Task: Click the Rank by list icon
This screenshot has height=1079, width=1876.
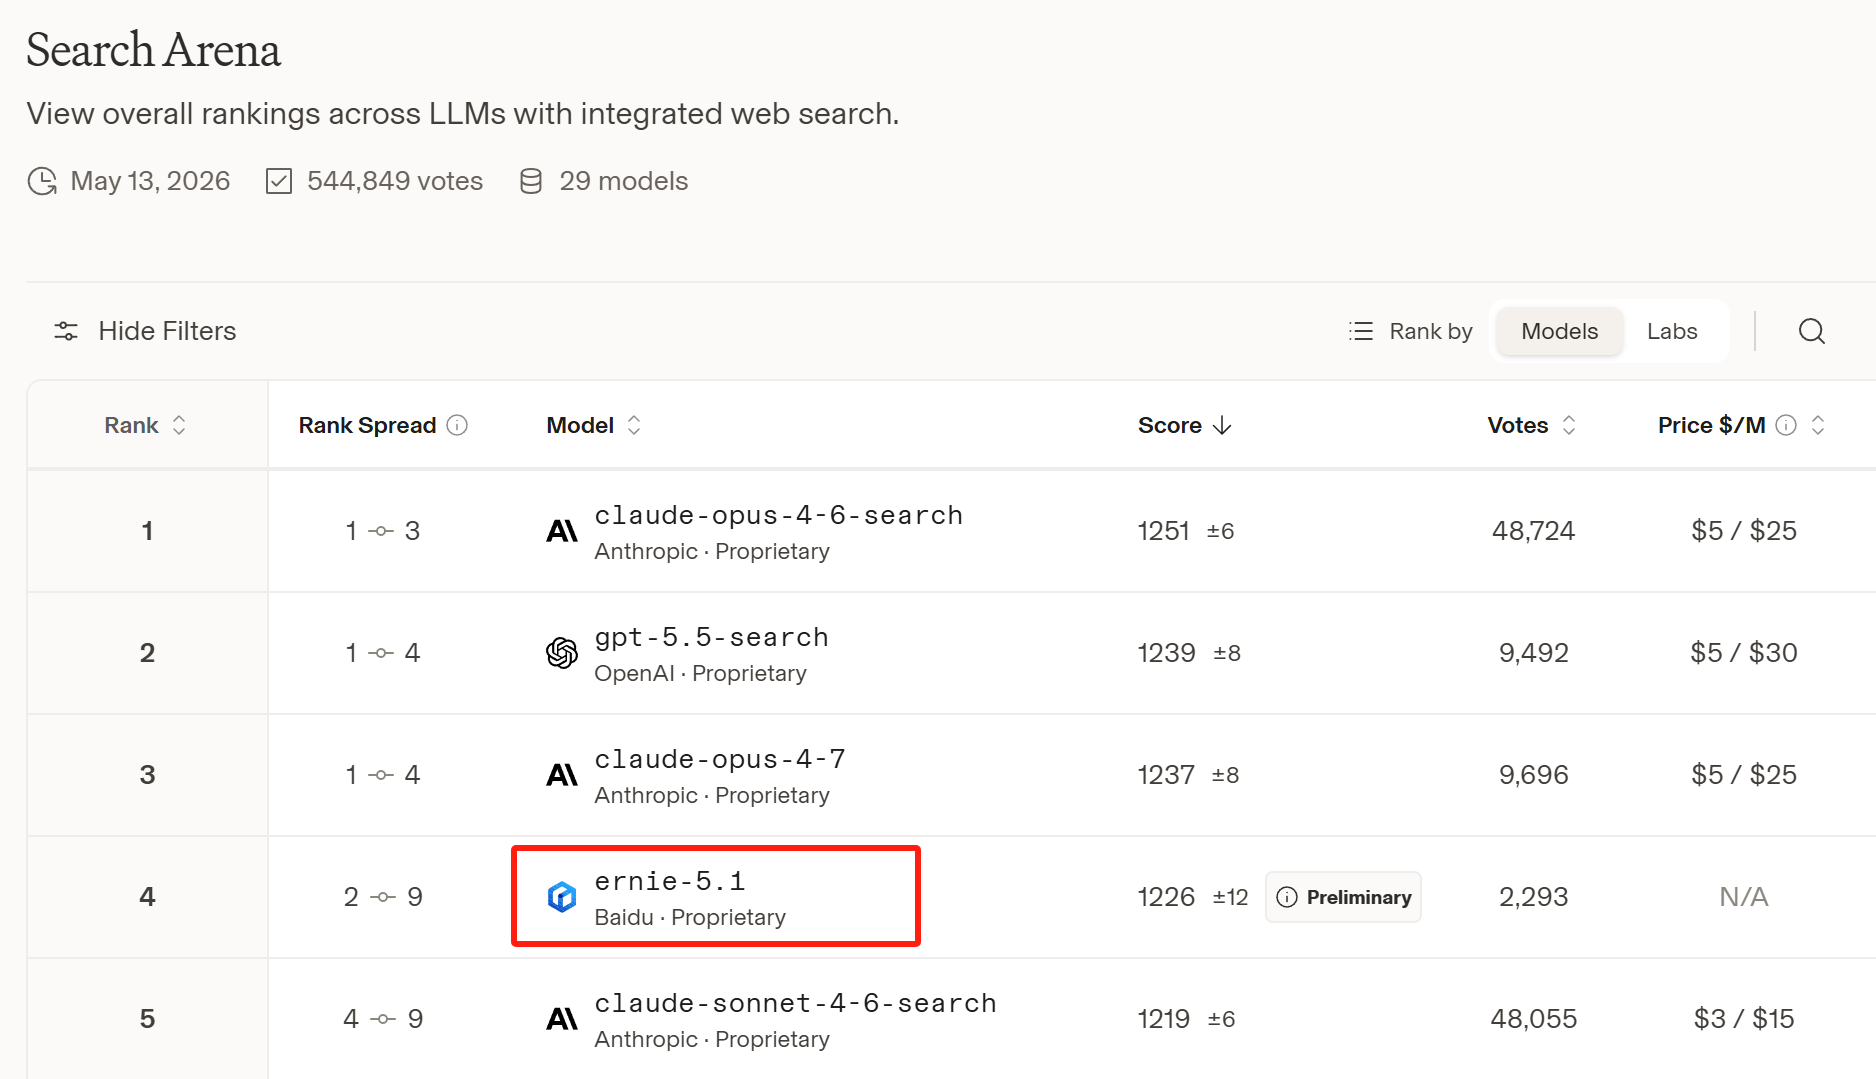Action: click(x=1360, y=331)
